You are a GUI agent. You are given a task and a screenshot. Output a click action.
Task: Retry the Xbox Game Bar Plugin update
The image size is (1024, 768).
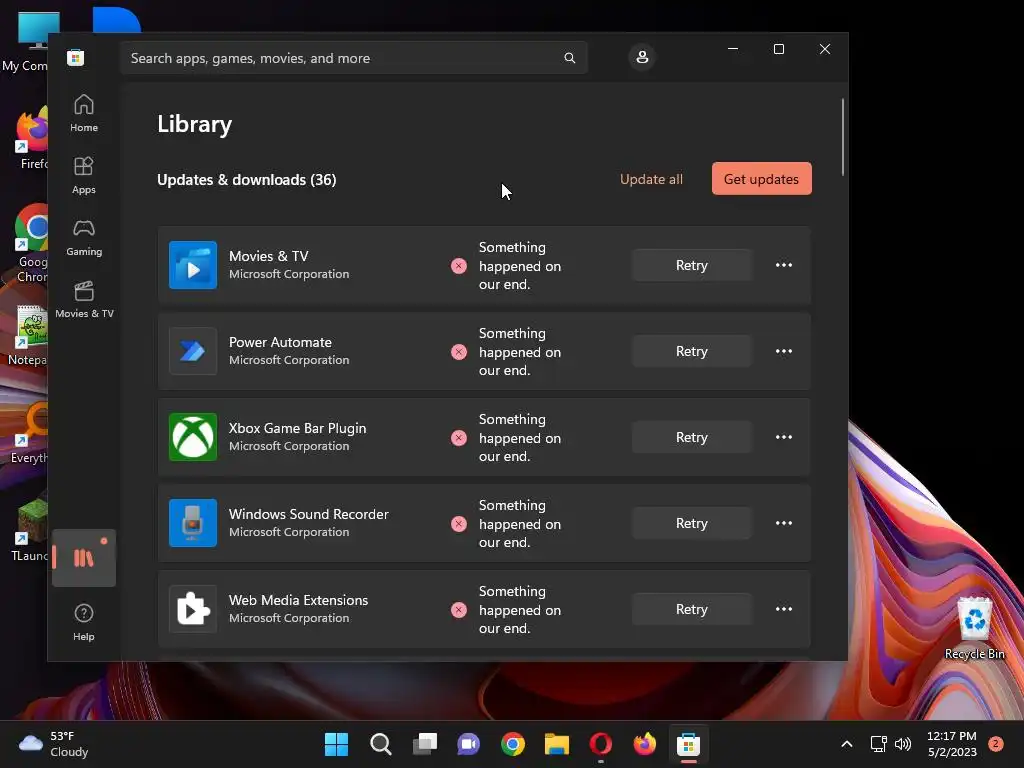692,437
